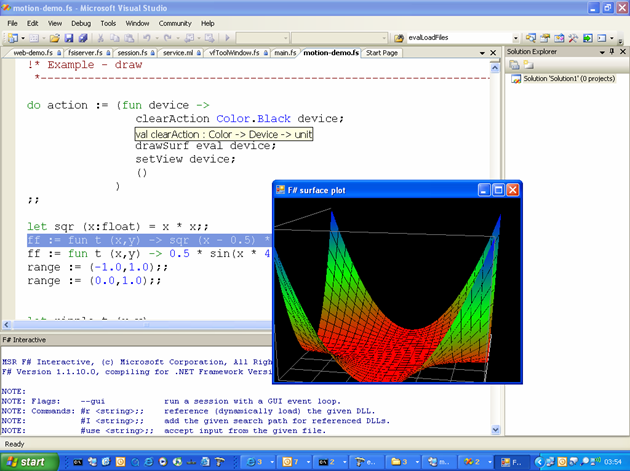Open the evalLoadFiles find combo box dropdown

pyautogui.click(x=515, y=38)
